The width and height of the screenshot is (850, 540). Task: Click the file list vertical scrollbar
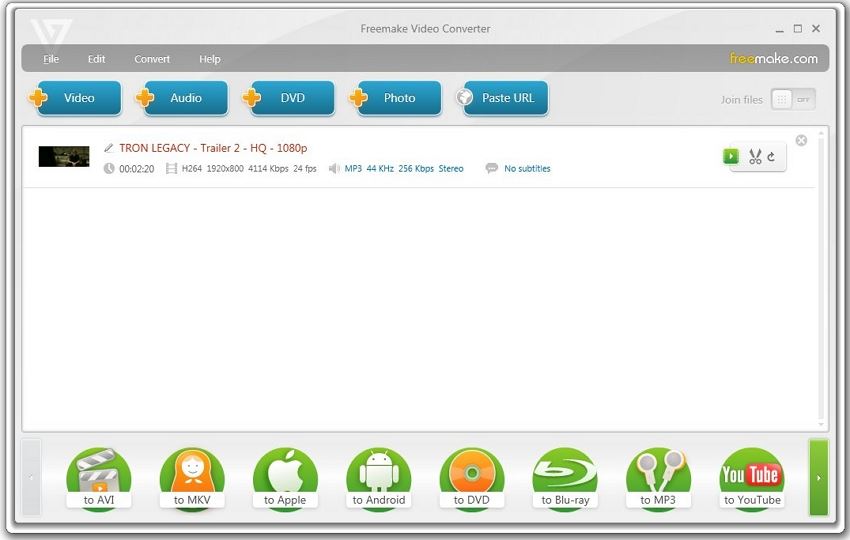[x=821, y=279]
